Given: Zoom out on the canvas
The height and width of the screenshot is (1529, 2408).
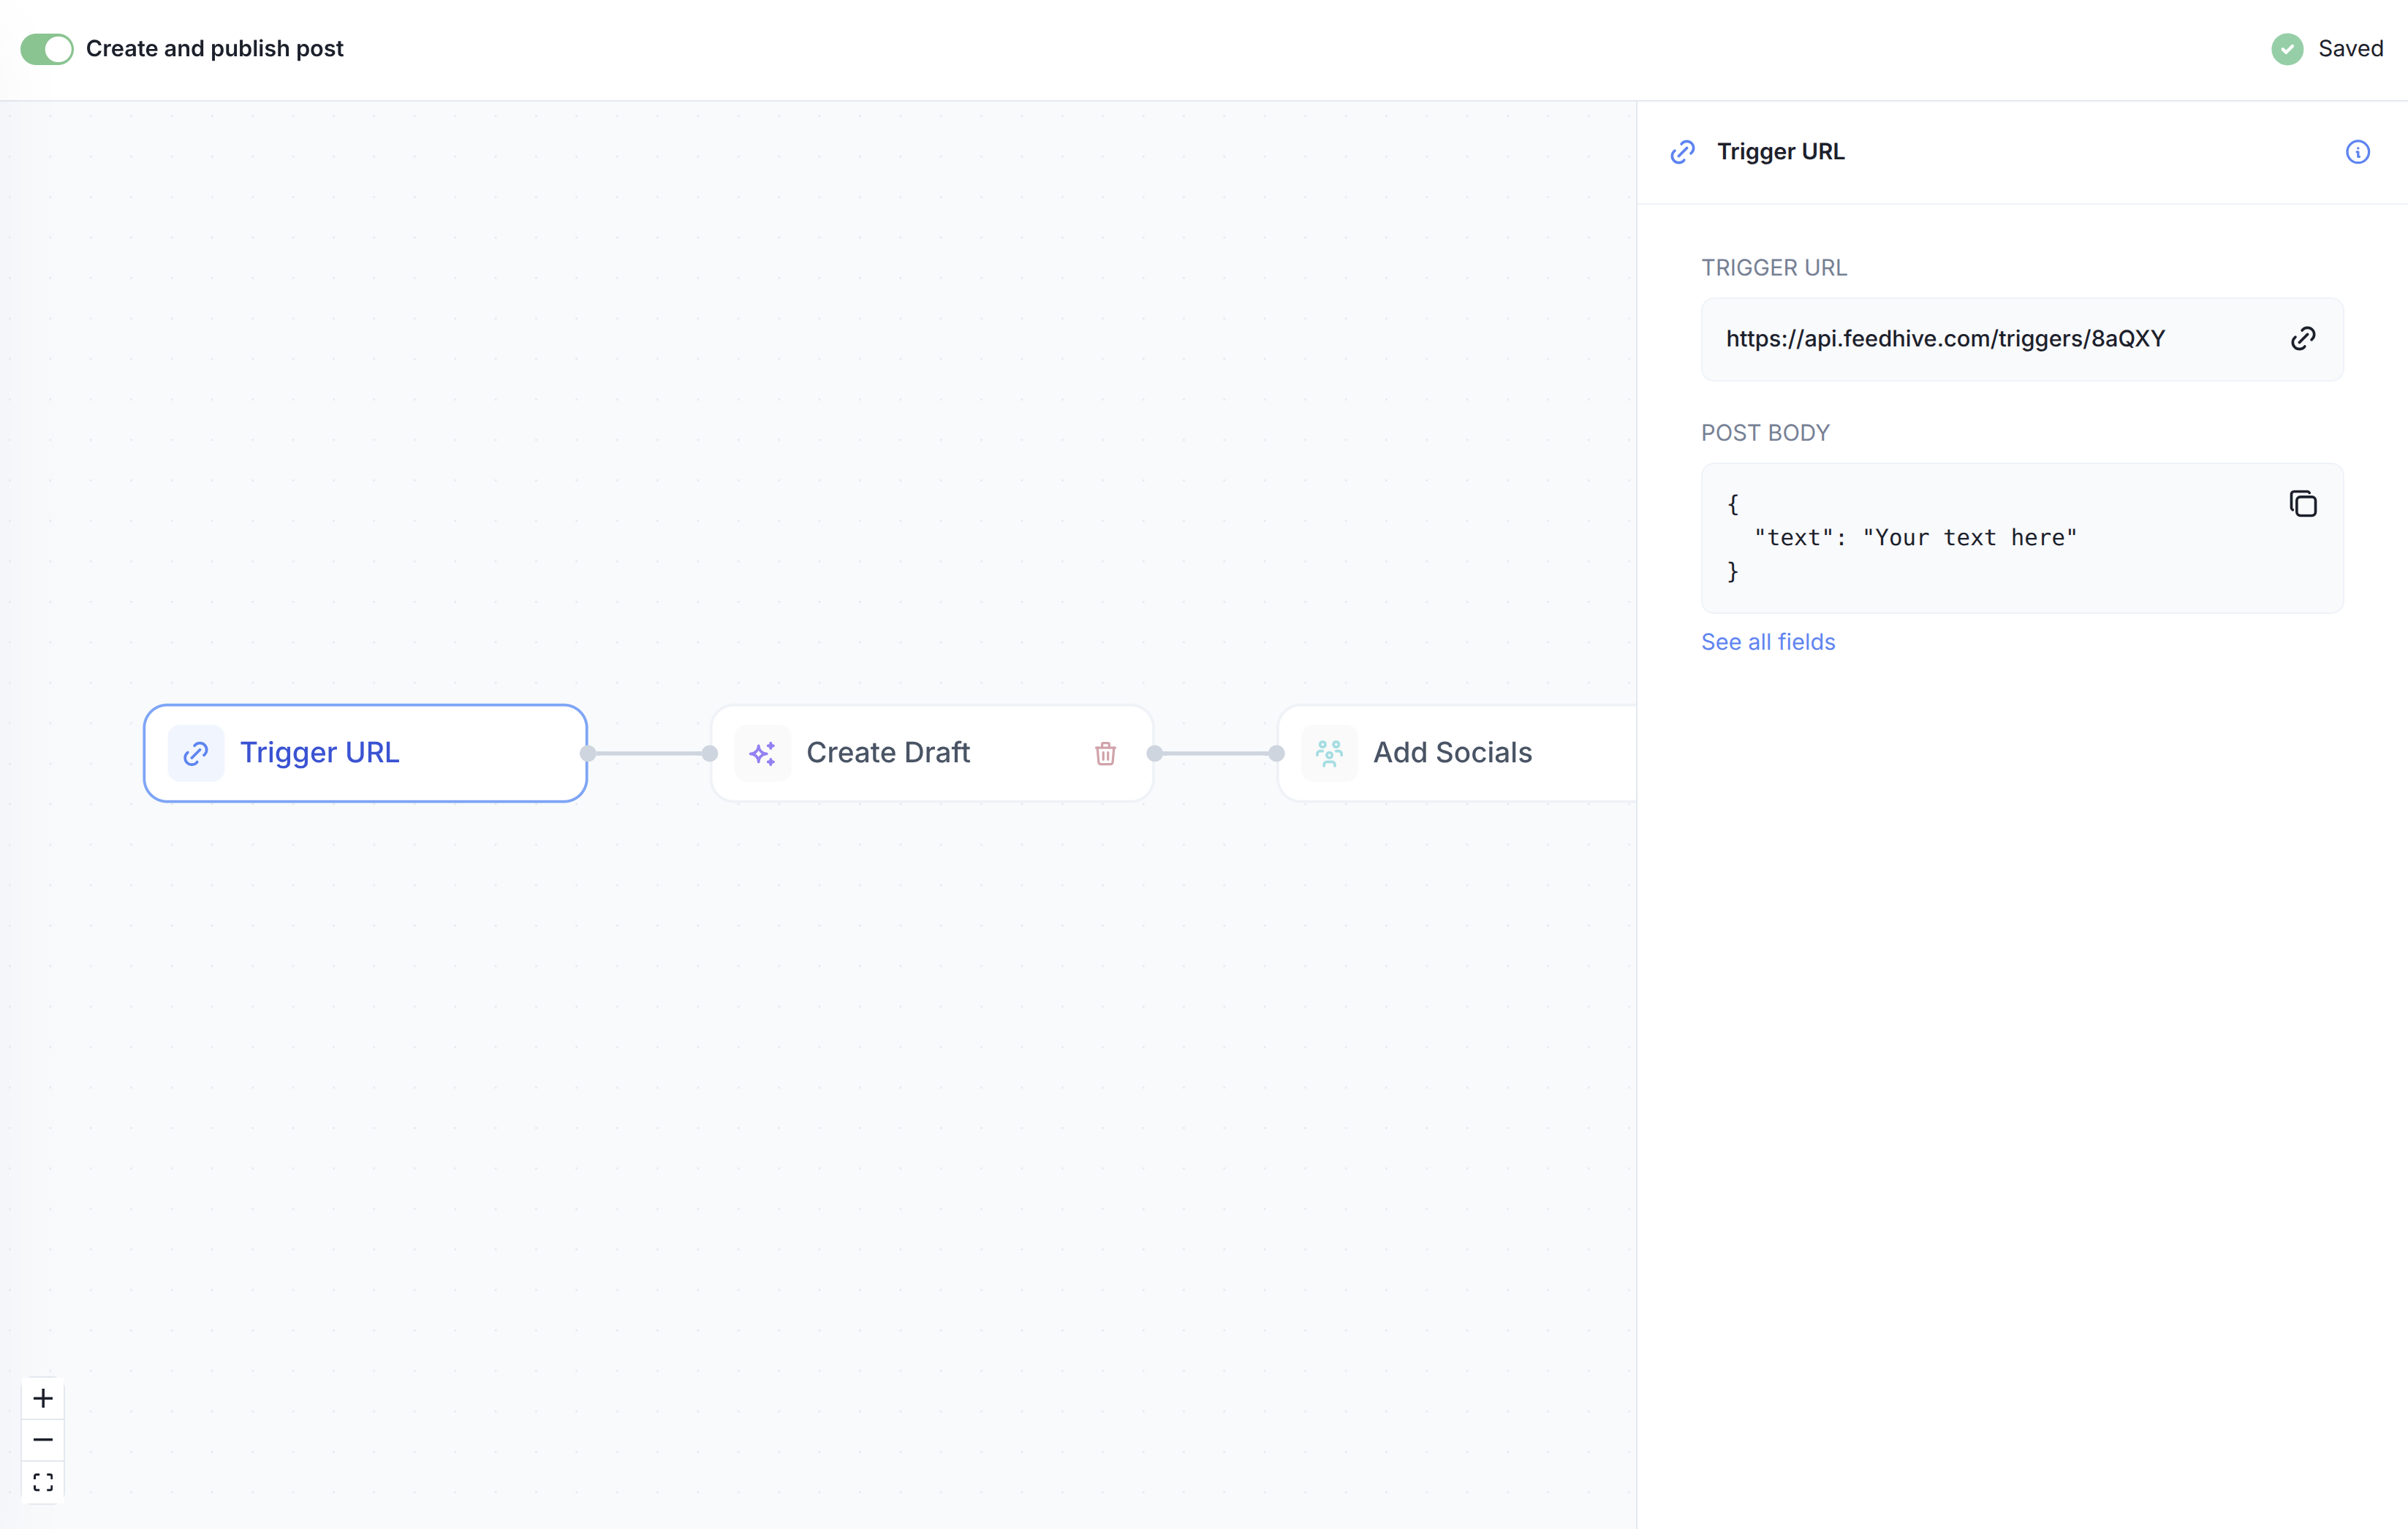Looking at the screenshot, I should [x=43, y=1440].
